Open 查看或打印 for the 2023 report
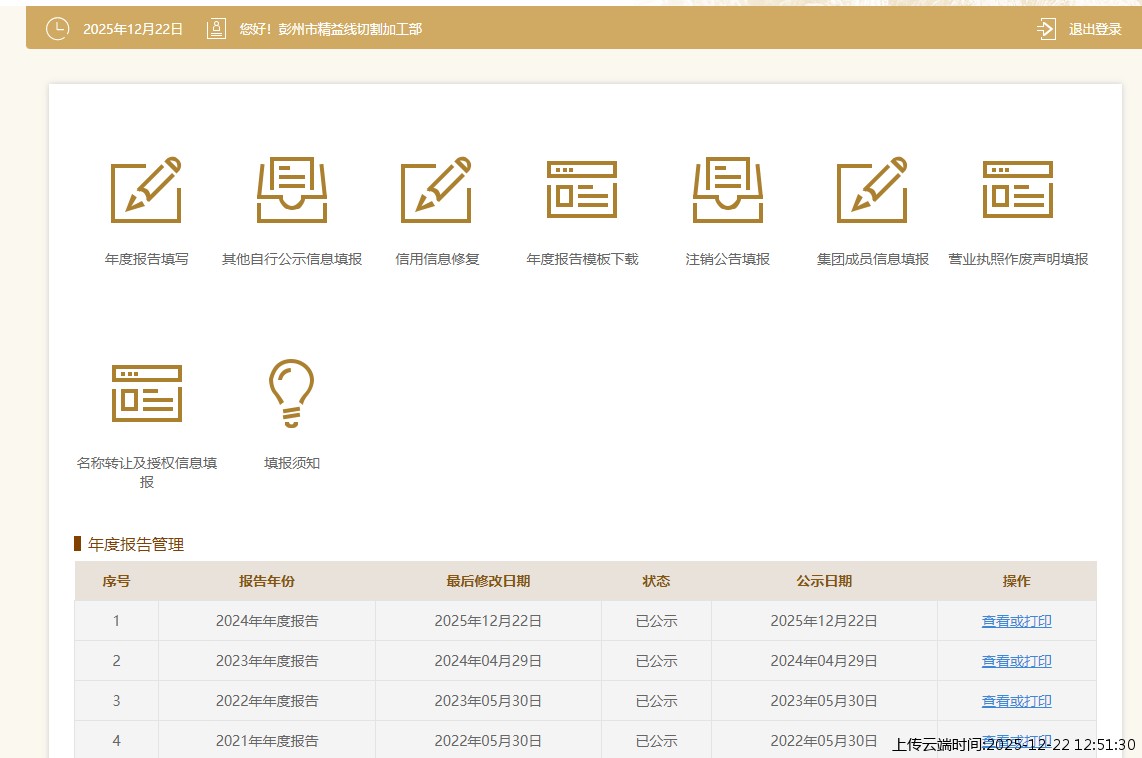This screenshot has width=1142, height=758. tap(1016, 661)
